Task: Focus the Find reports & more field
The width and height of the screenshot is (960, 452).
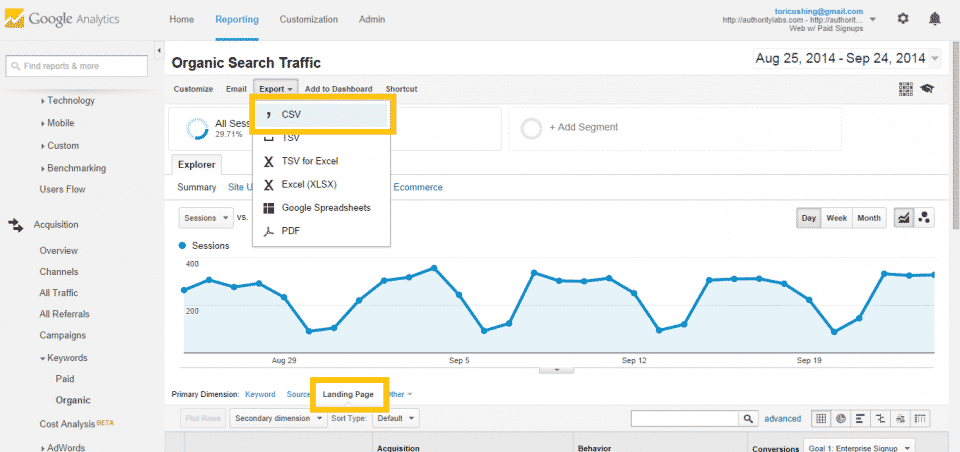Action: [77, 66]
